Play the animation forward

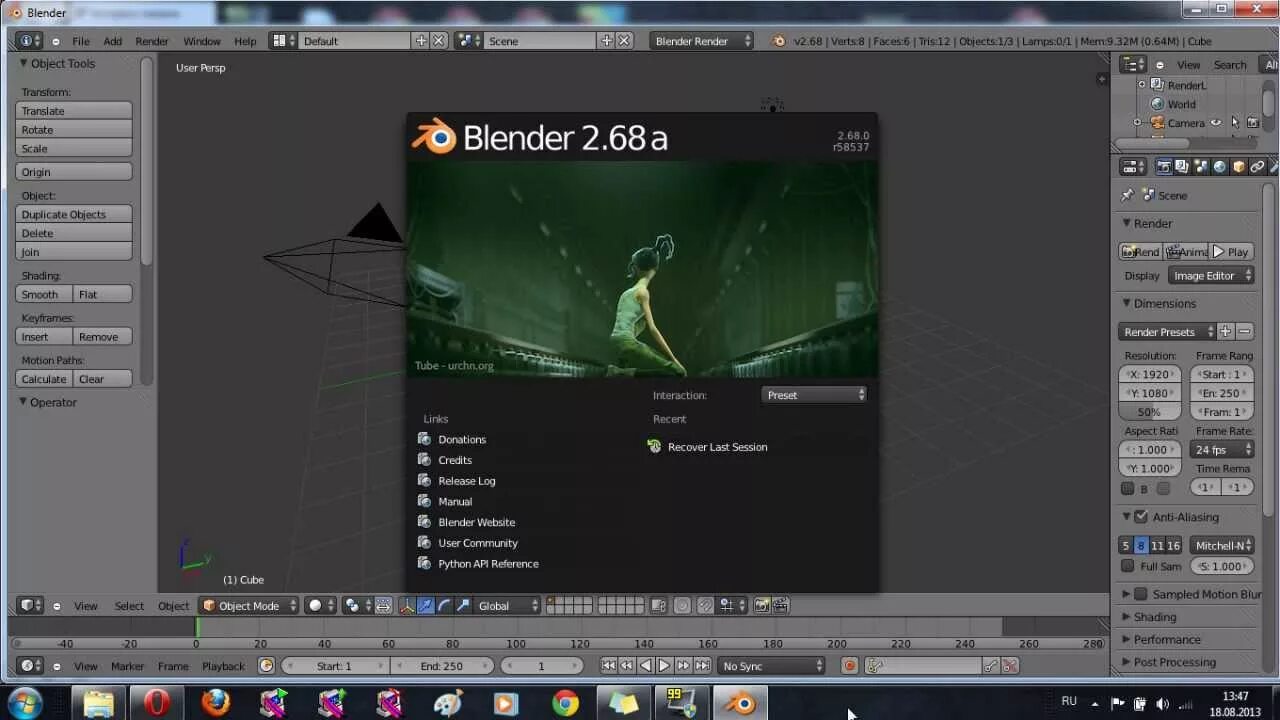664,666
